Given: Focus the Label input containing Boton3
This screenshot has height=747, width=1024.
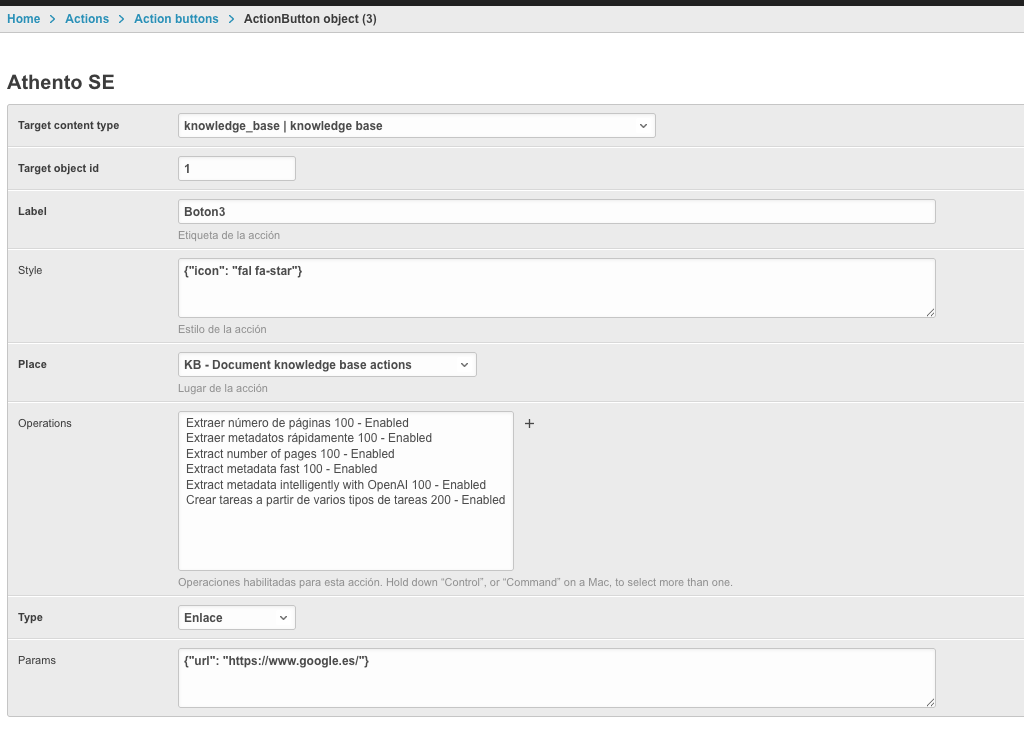Looking at the screenshot, I should click(x=556, y=212).
